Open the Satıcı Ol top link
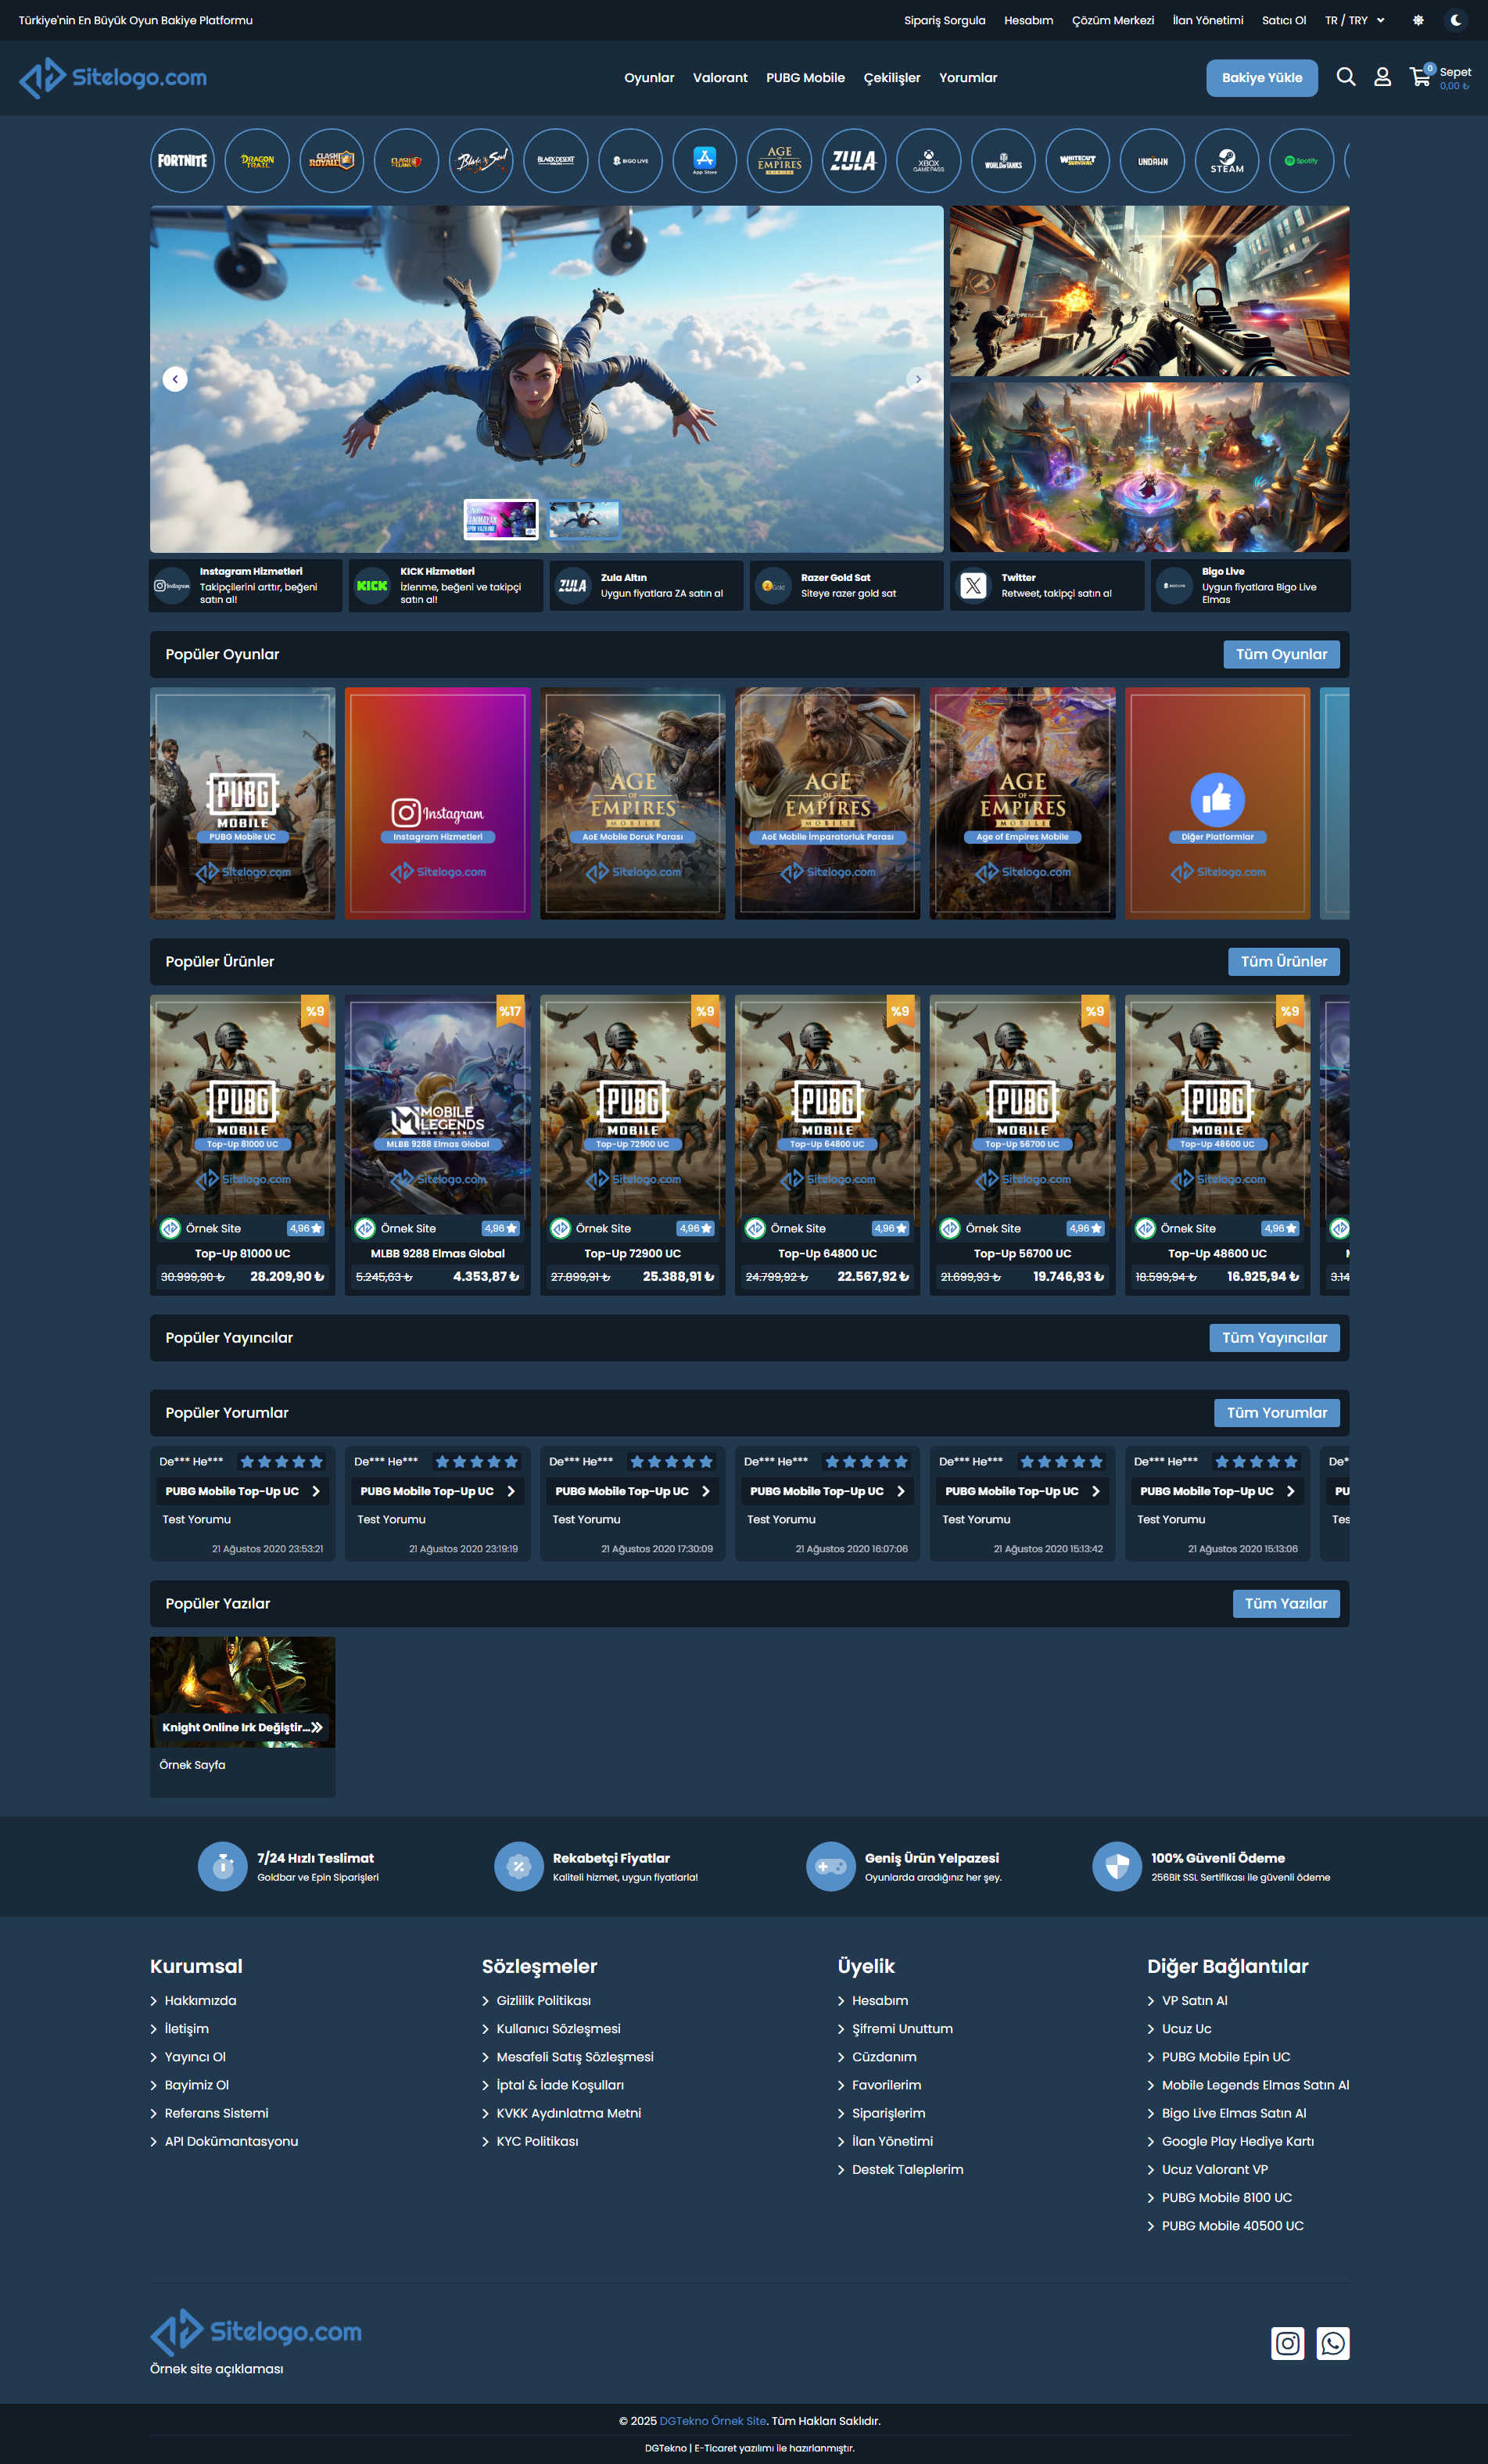This screenshot has height=2464, width=1488. tap(1284, 20)
